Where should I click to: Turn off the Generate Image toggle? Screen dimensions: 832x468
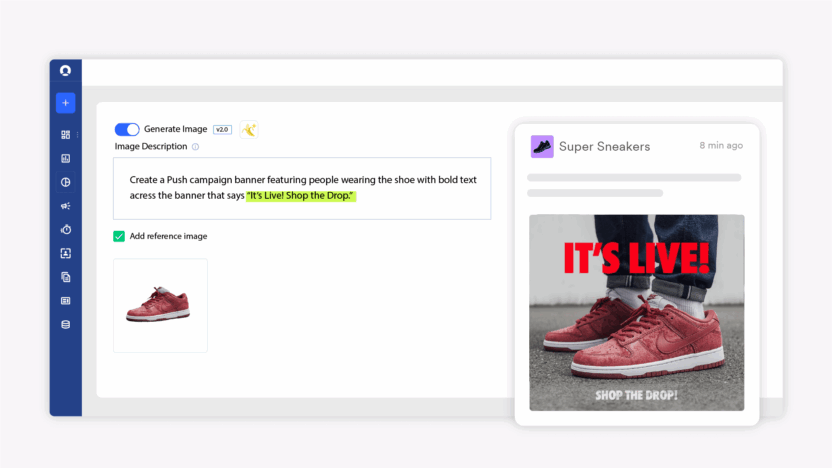coord(127,129)
